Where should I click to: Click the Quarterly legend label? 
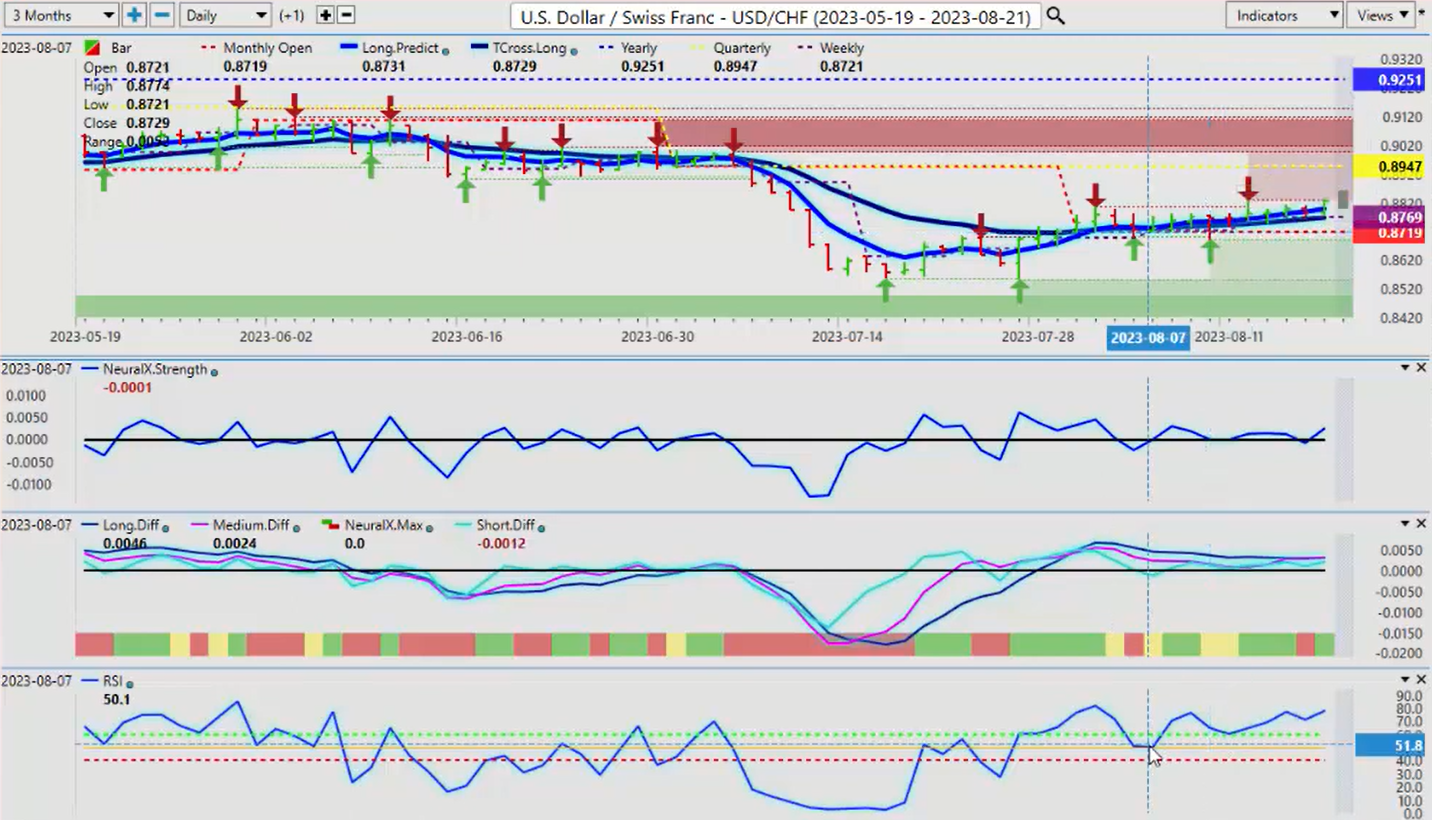click(741, 48)
